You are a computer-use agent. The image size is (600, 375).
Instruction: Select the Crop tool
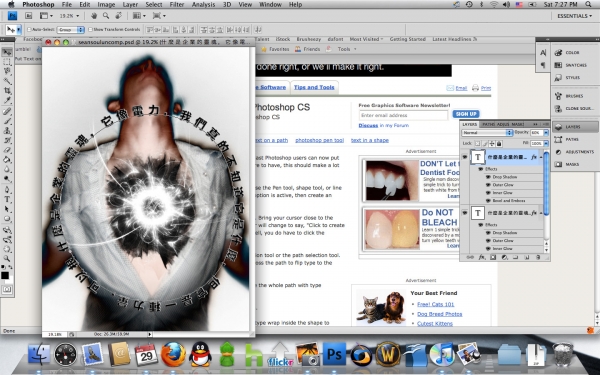click(7, 91)
